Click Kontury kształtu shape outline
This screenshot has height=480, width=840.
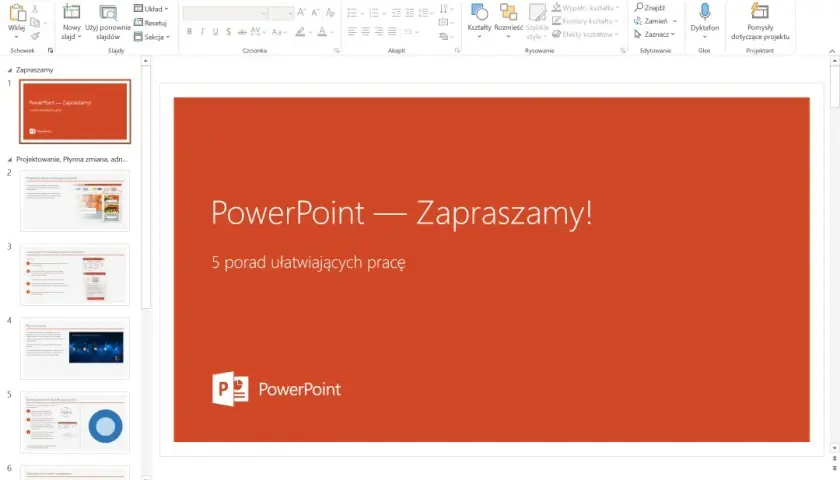[585, 21]
